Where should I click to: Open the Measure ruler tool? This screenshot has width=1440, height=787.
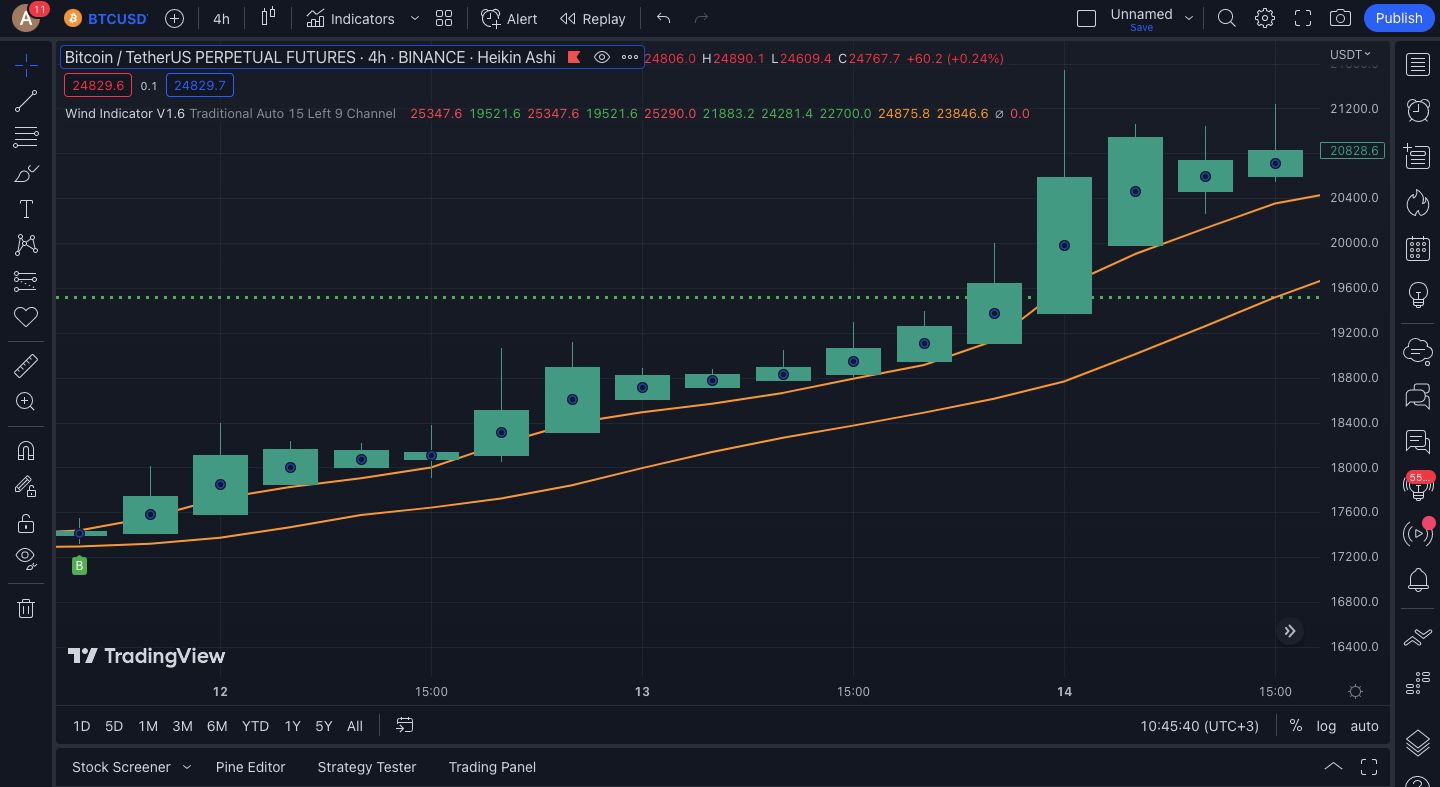point(26,366)
